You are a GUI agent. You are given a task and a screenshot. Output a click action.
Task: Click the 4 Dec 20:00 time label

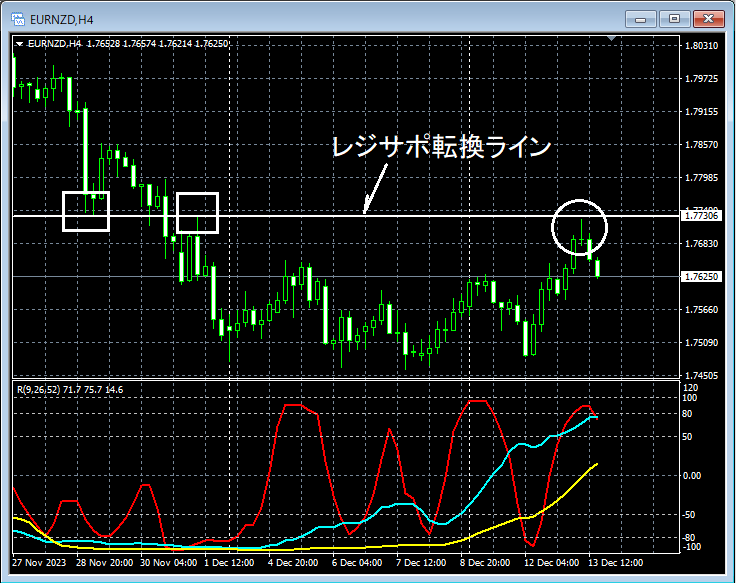click(x=293, y=563)
